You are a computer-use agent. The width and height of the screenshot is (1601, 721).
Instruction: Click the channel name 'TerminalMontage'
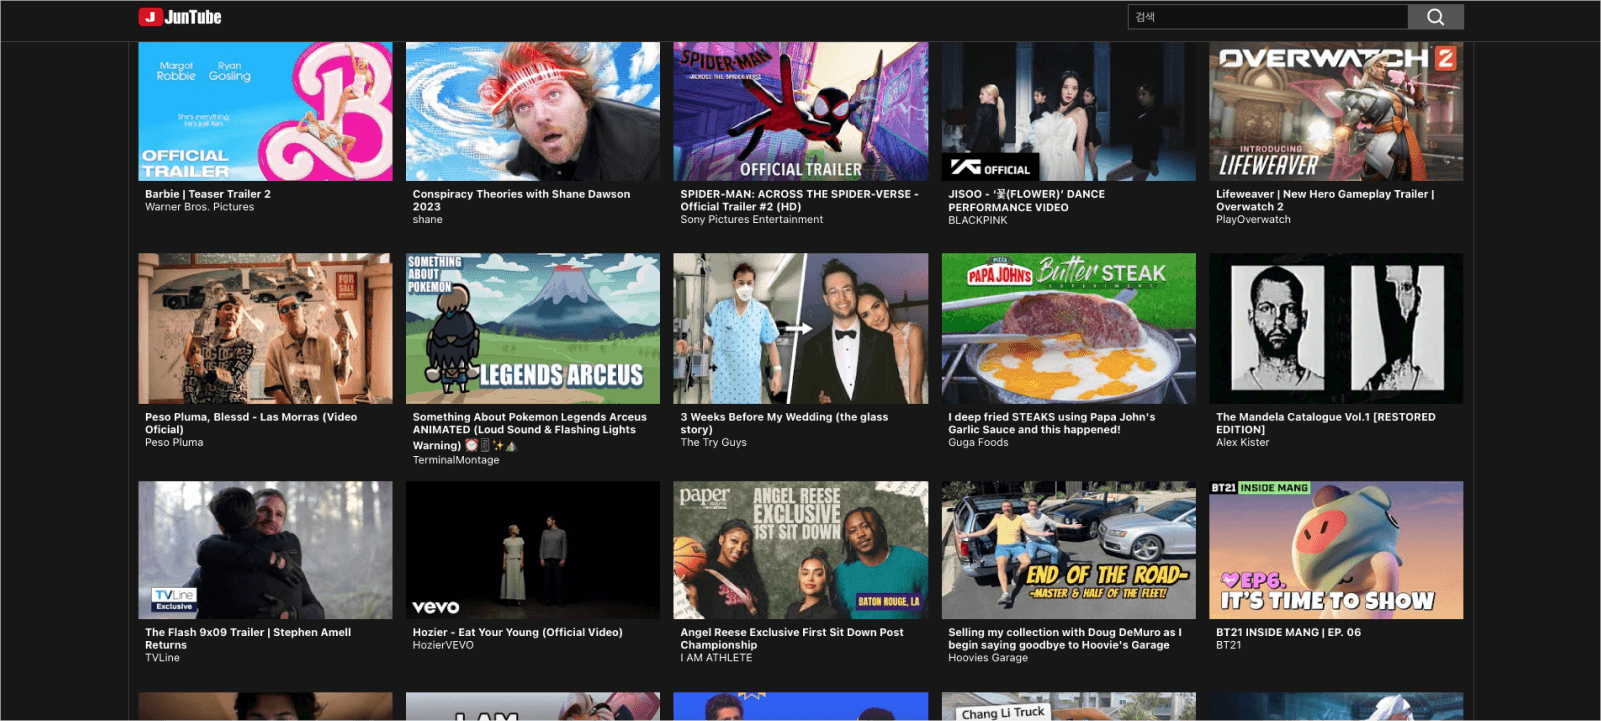click(x=456, y=460)
